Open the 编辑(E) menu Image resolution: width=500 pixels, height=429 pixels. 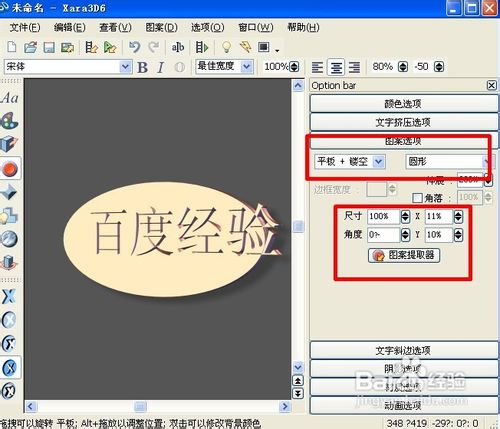tap(70, 27)
